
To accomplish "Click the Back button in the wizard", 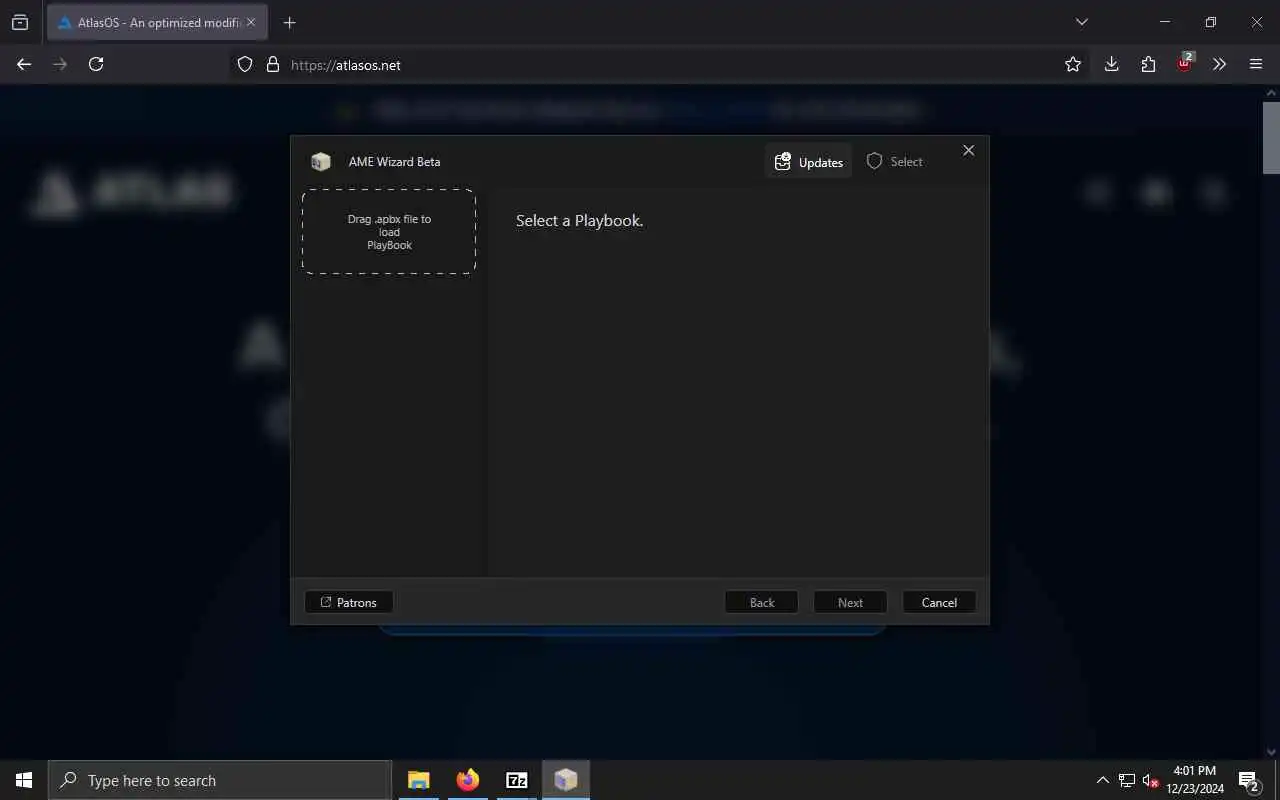I will (762, 602).
